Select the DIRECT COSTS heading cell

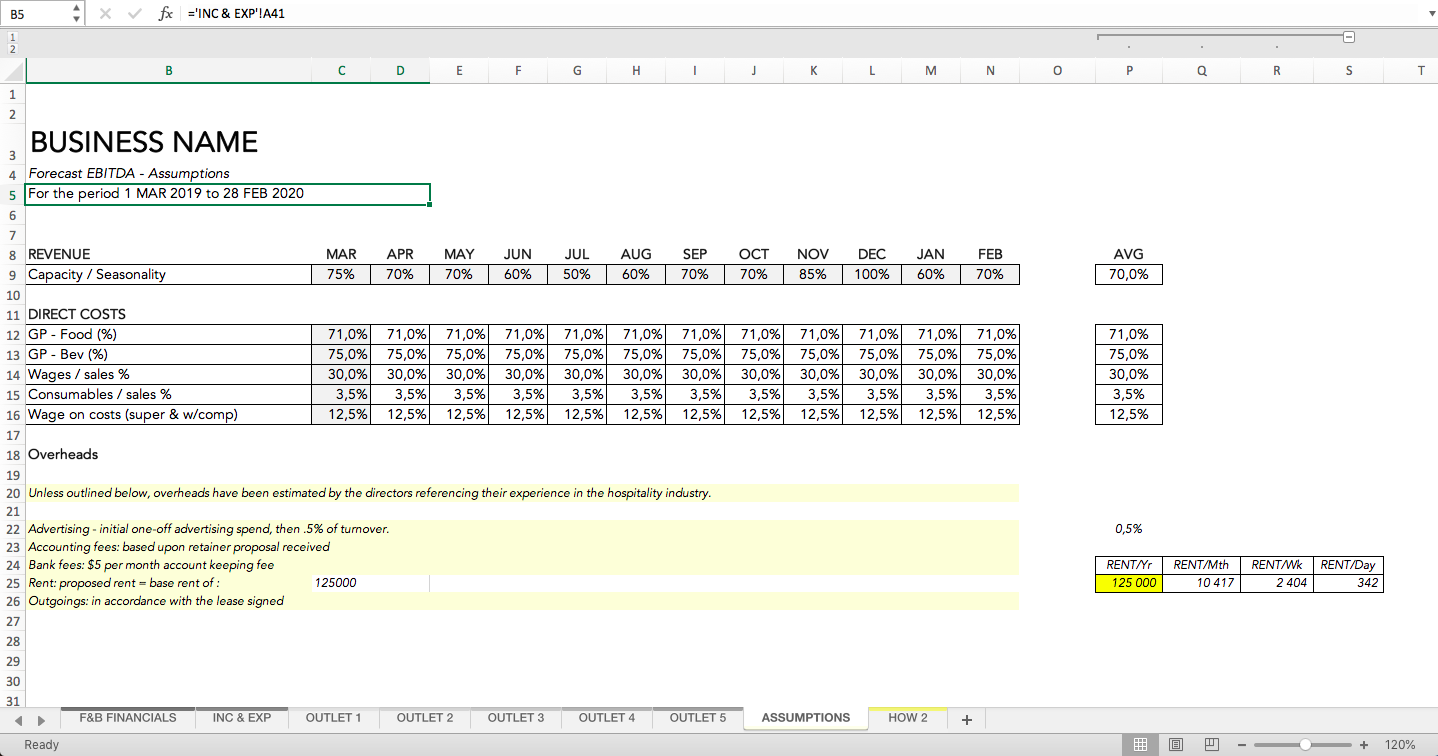click(168, 314)
